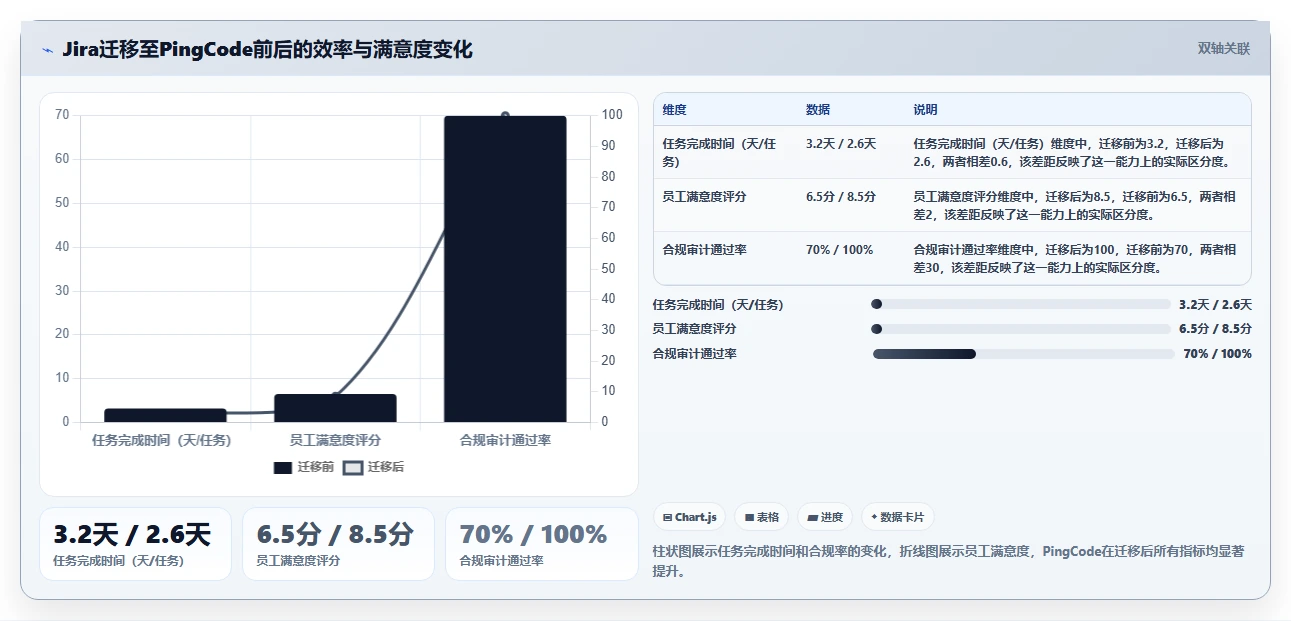Viewport: 1291px width, 621px height.
Task: Click the 70% / 100% table cell
Action: pos(839,250)
